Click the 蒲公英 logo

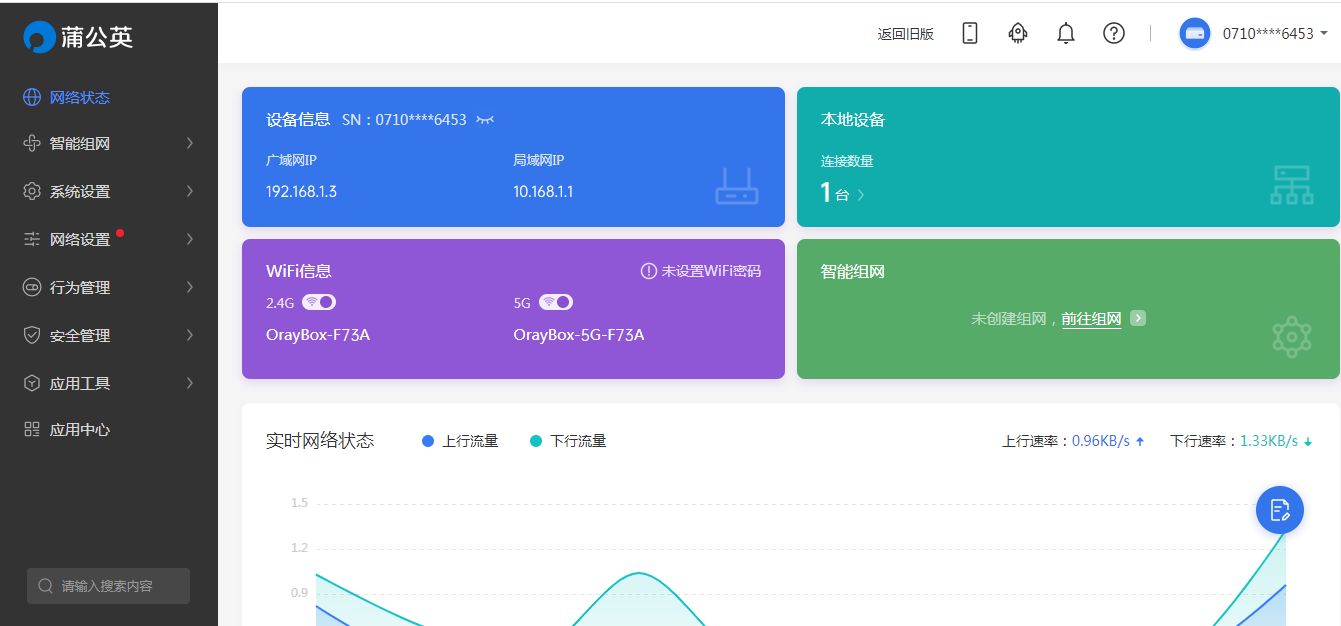pyautogui.click(x=78, y=37)
